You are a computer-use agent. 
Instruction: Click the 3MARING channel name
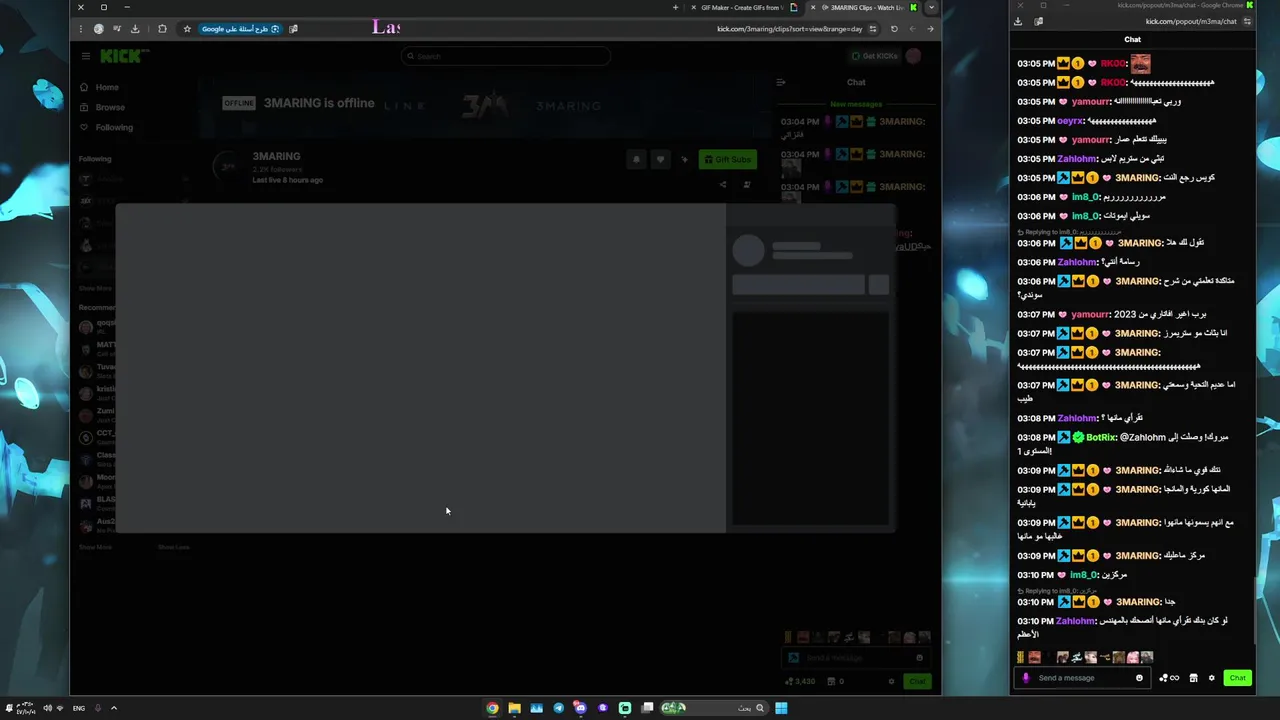tap(276, 156)
